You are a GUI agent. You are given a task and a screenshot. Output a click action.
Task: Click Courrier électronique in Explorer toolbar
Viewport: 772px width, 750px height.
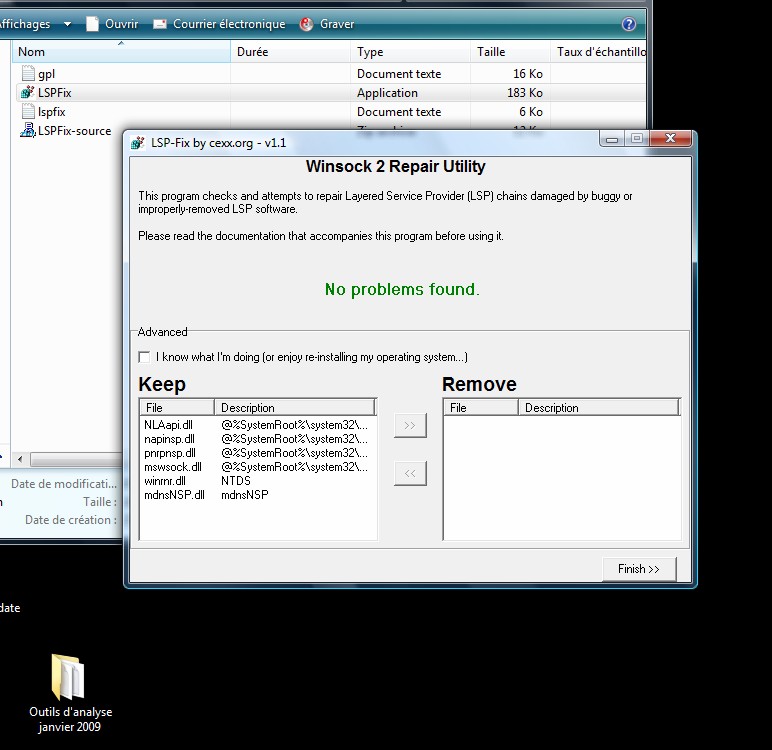(x=219, y=24)
